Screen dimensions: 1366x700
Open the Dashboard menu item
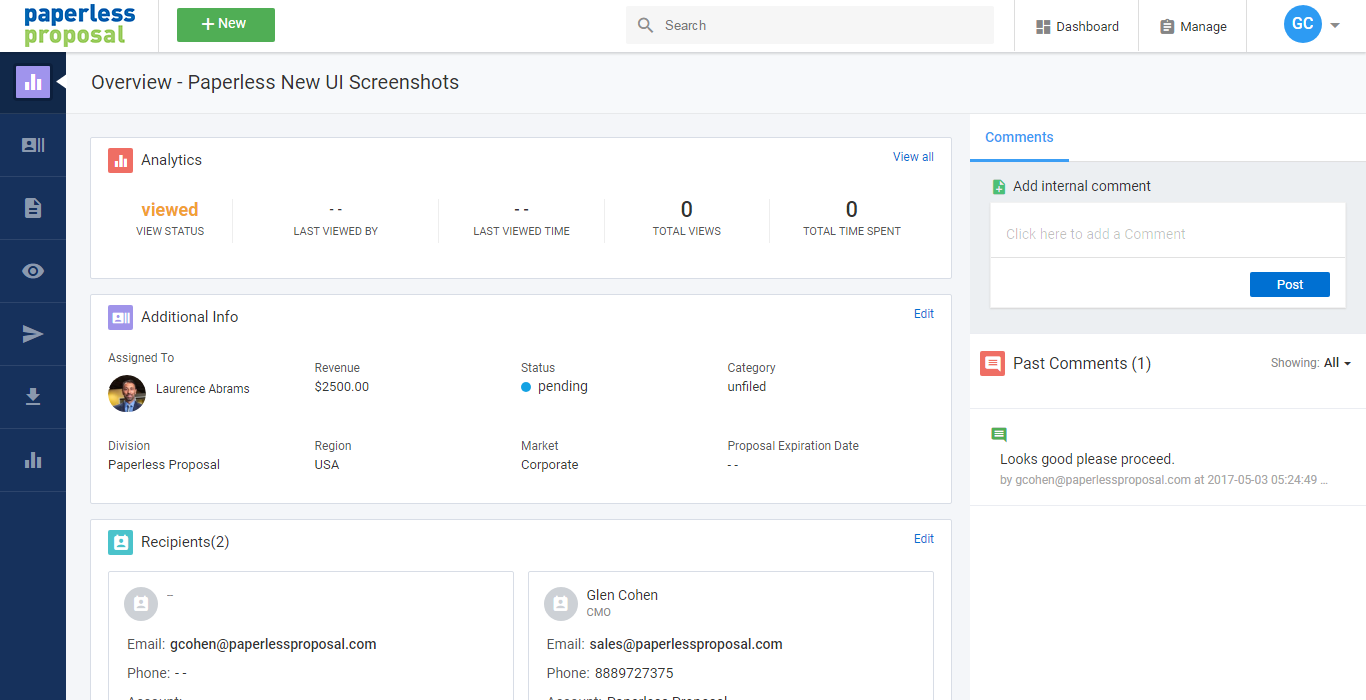click(1077, 27)
